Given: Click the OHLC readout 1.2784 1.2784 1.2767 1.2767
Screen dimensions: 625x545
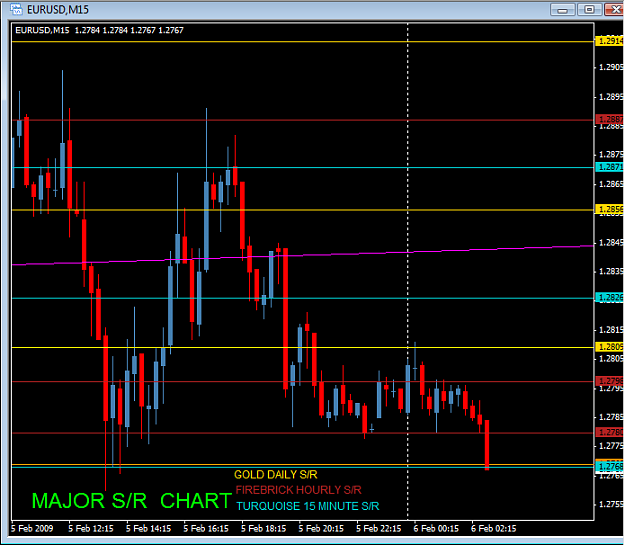Looking at the screenshot, I should [x=129, y=30].
